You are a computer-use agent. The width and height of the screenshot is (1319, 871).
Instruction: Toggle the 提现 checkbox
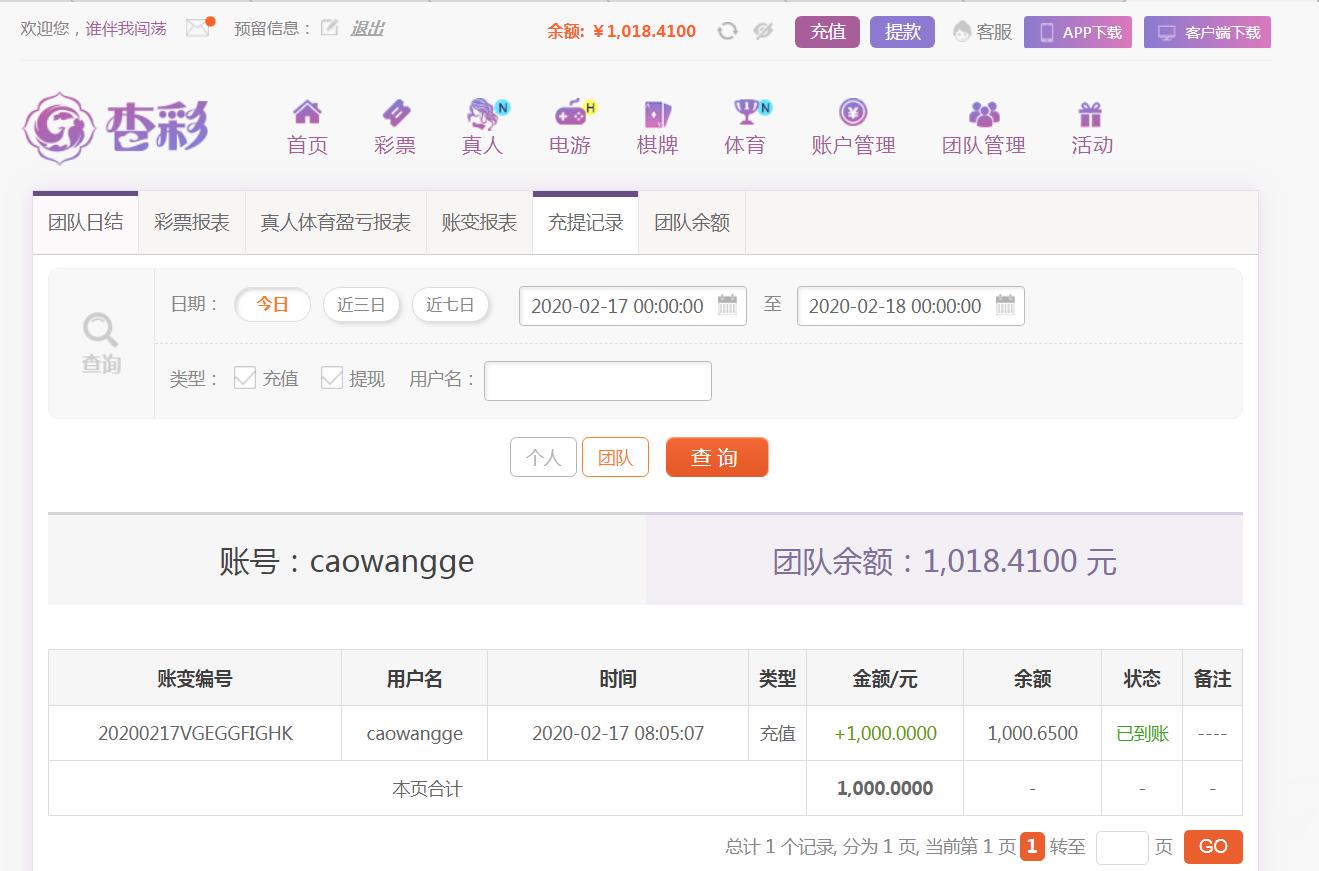pos(332,378)
